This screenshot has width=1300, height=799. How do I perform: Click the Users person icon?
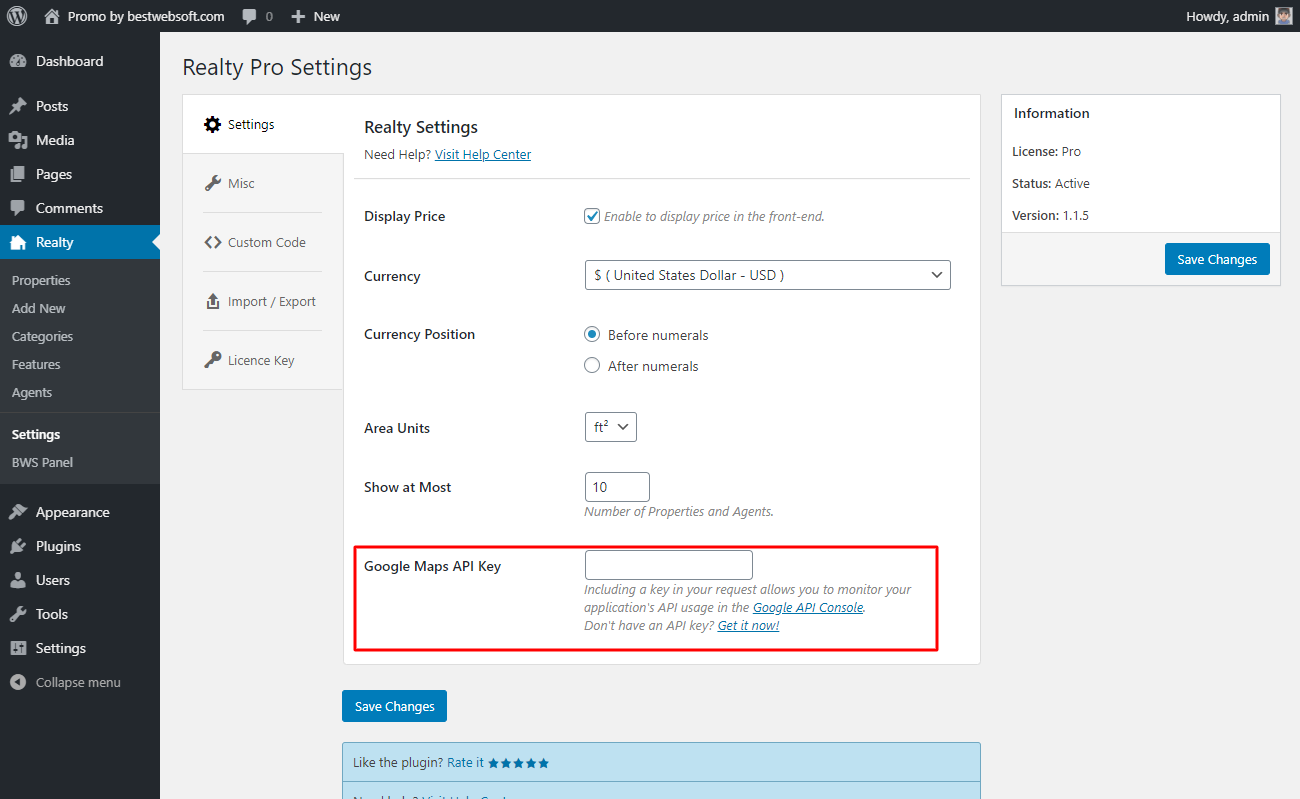[18, 580]
